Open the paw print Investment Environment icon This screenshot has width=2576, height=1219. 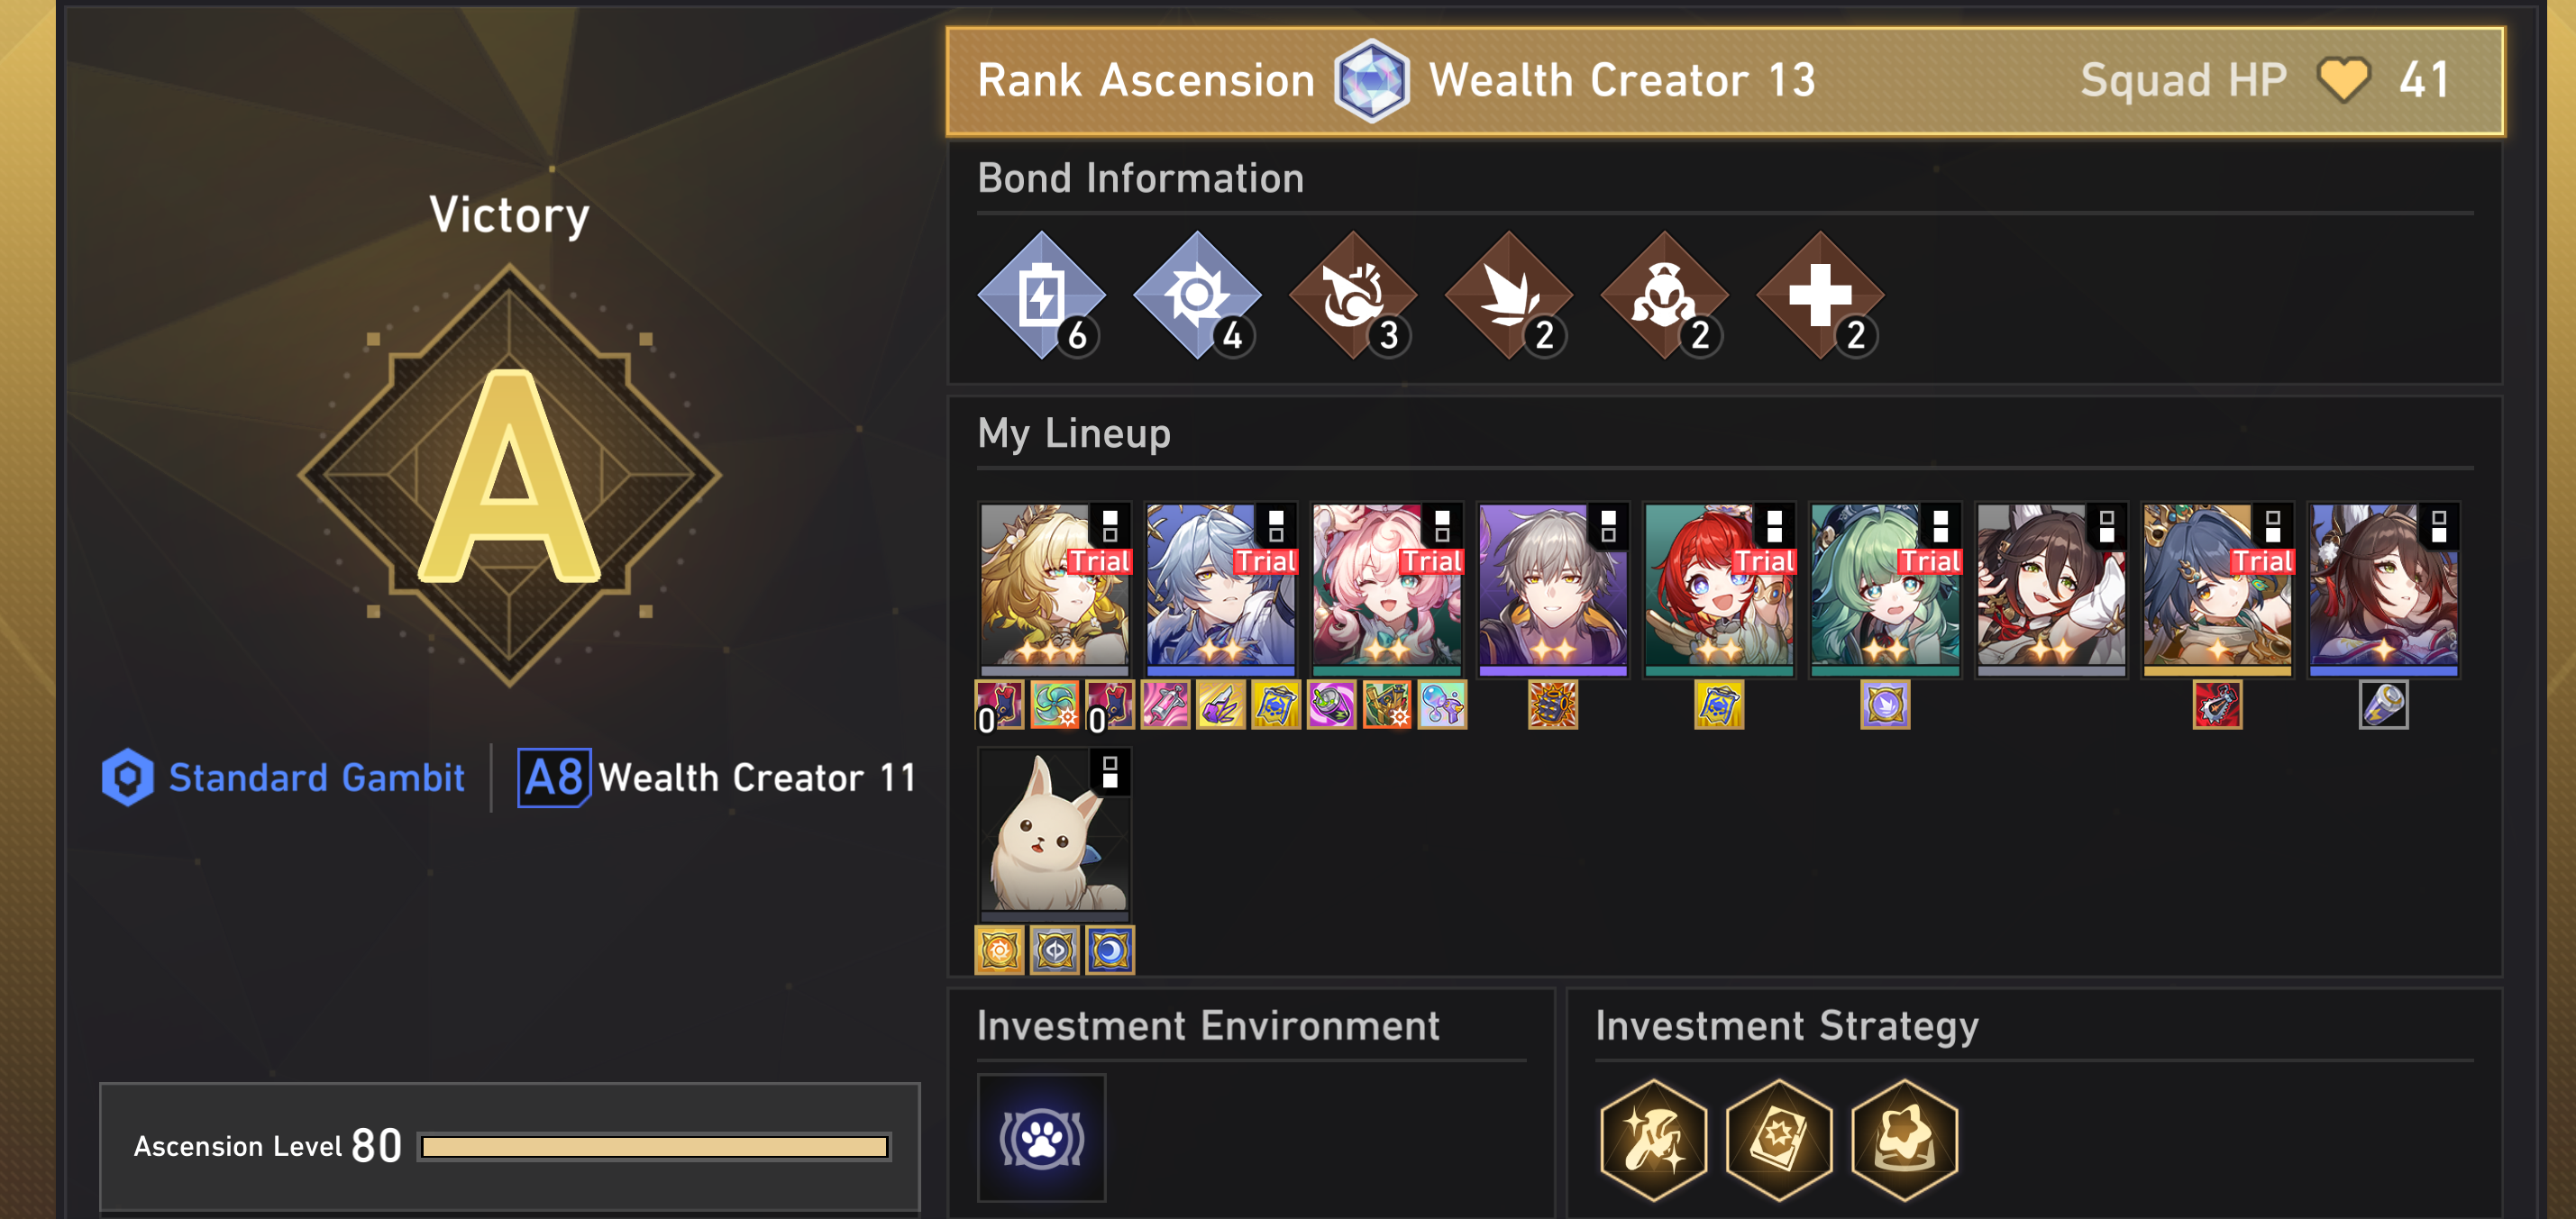pos(1041,1137)
